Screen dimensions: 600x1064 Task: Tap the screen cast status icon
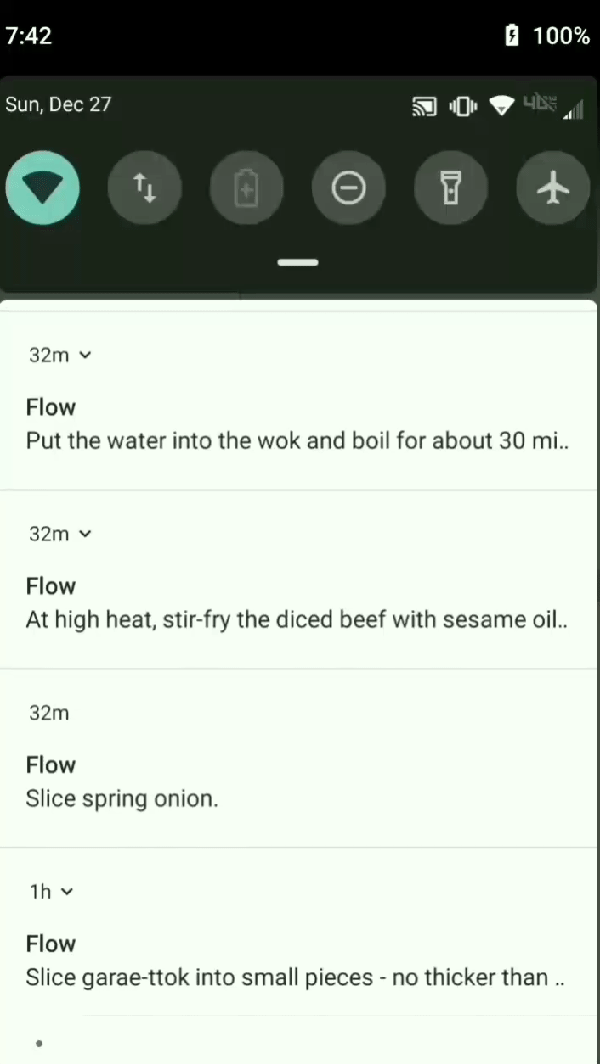[x=424, y=105]
